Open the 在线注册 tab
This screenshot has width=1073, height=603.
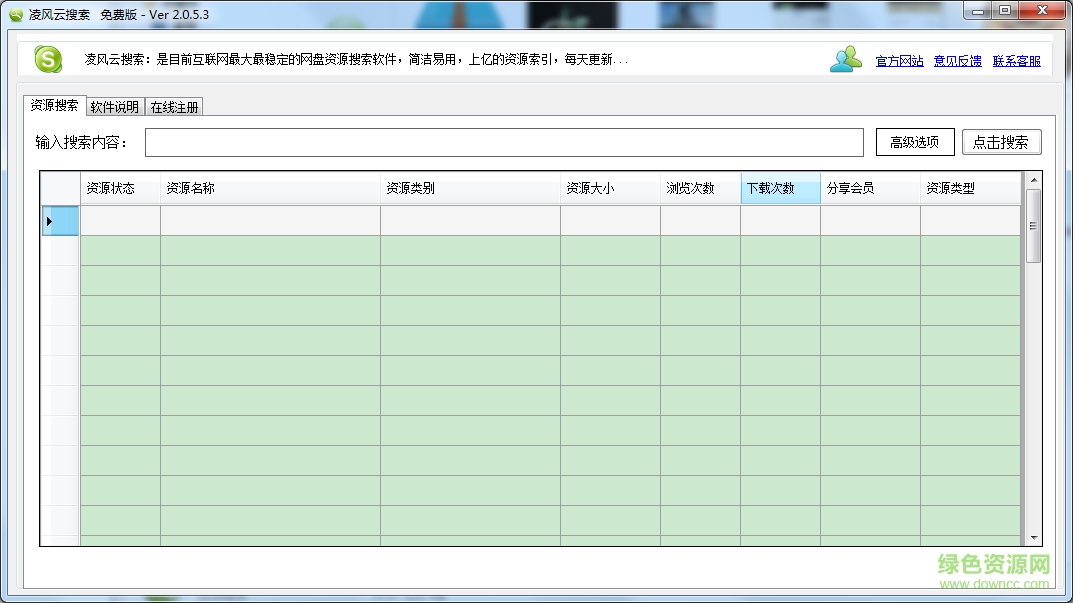point(174,105)
